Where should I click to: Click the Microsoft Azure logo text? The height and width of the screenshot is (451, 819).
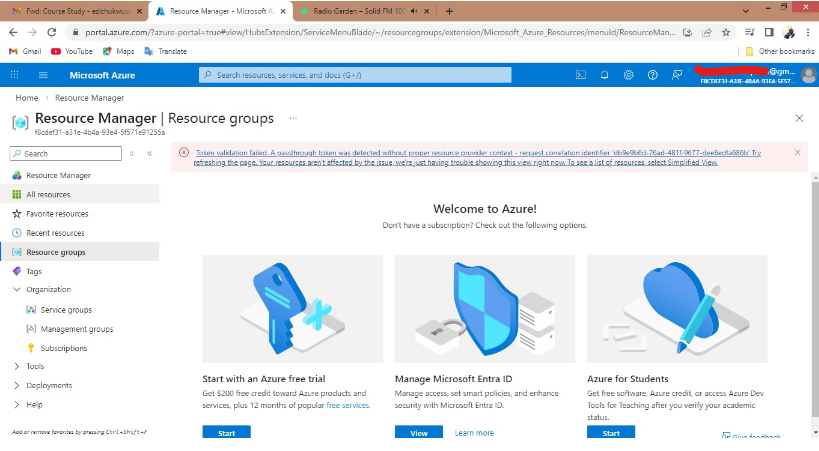(x=102, y=75)
